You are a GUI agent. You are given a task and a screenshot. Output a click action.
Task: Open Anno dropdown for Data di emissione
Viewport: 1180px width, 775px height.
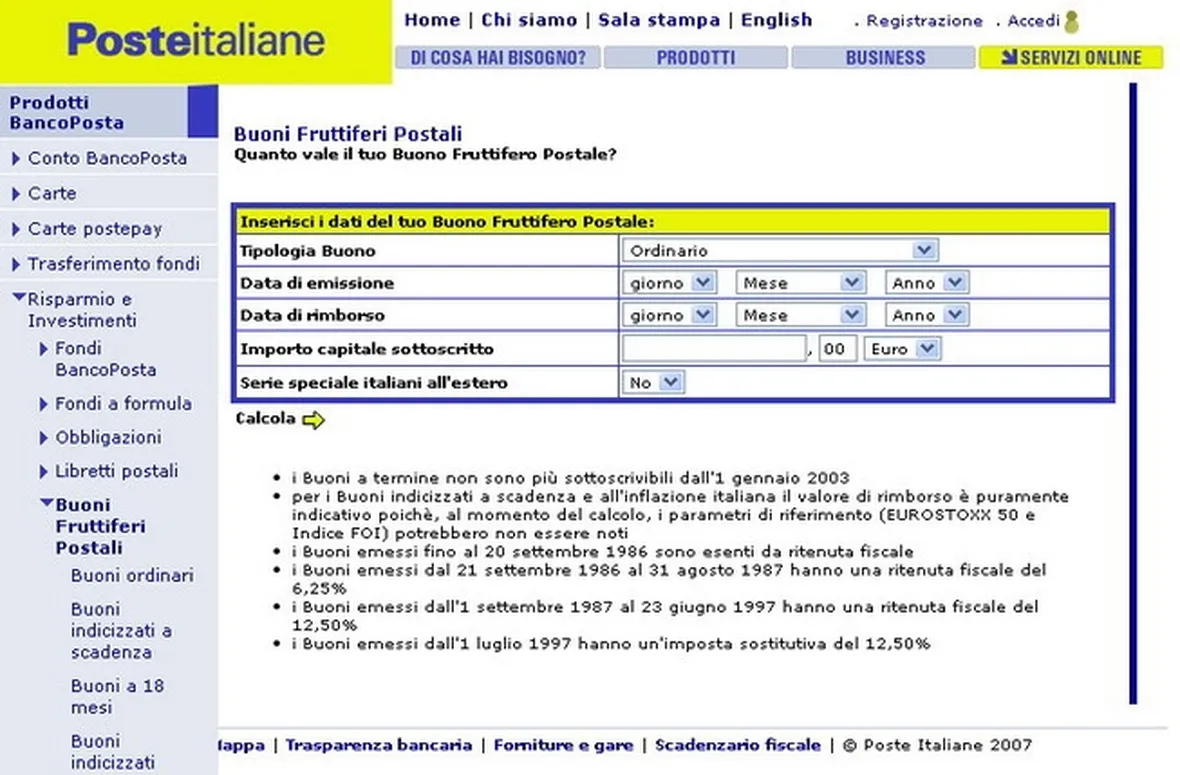point(926,283)
